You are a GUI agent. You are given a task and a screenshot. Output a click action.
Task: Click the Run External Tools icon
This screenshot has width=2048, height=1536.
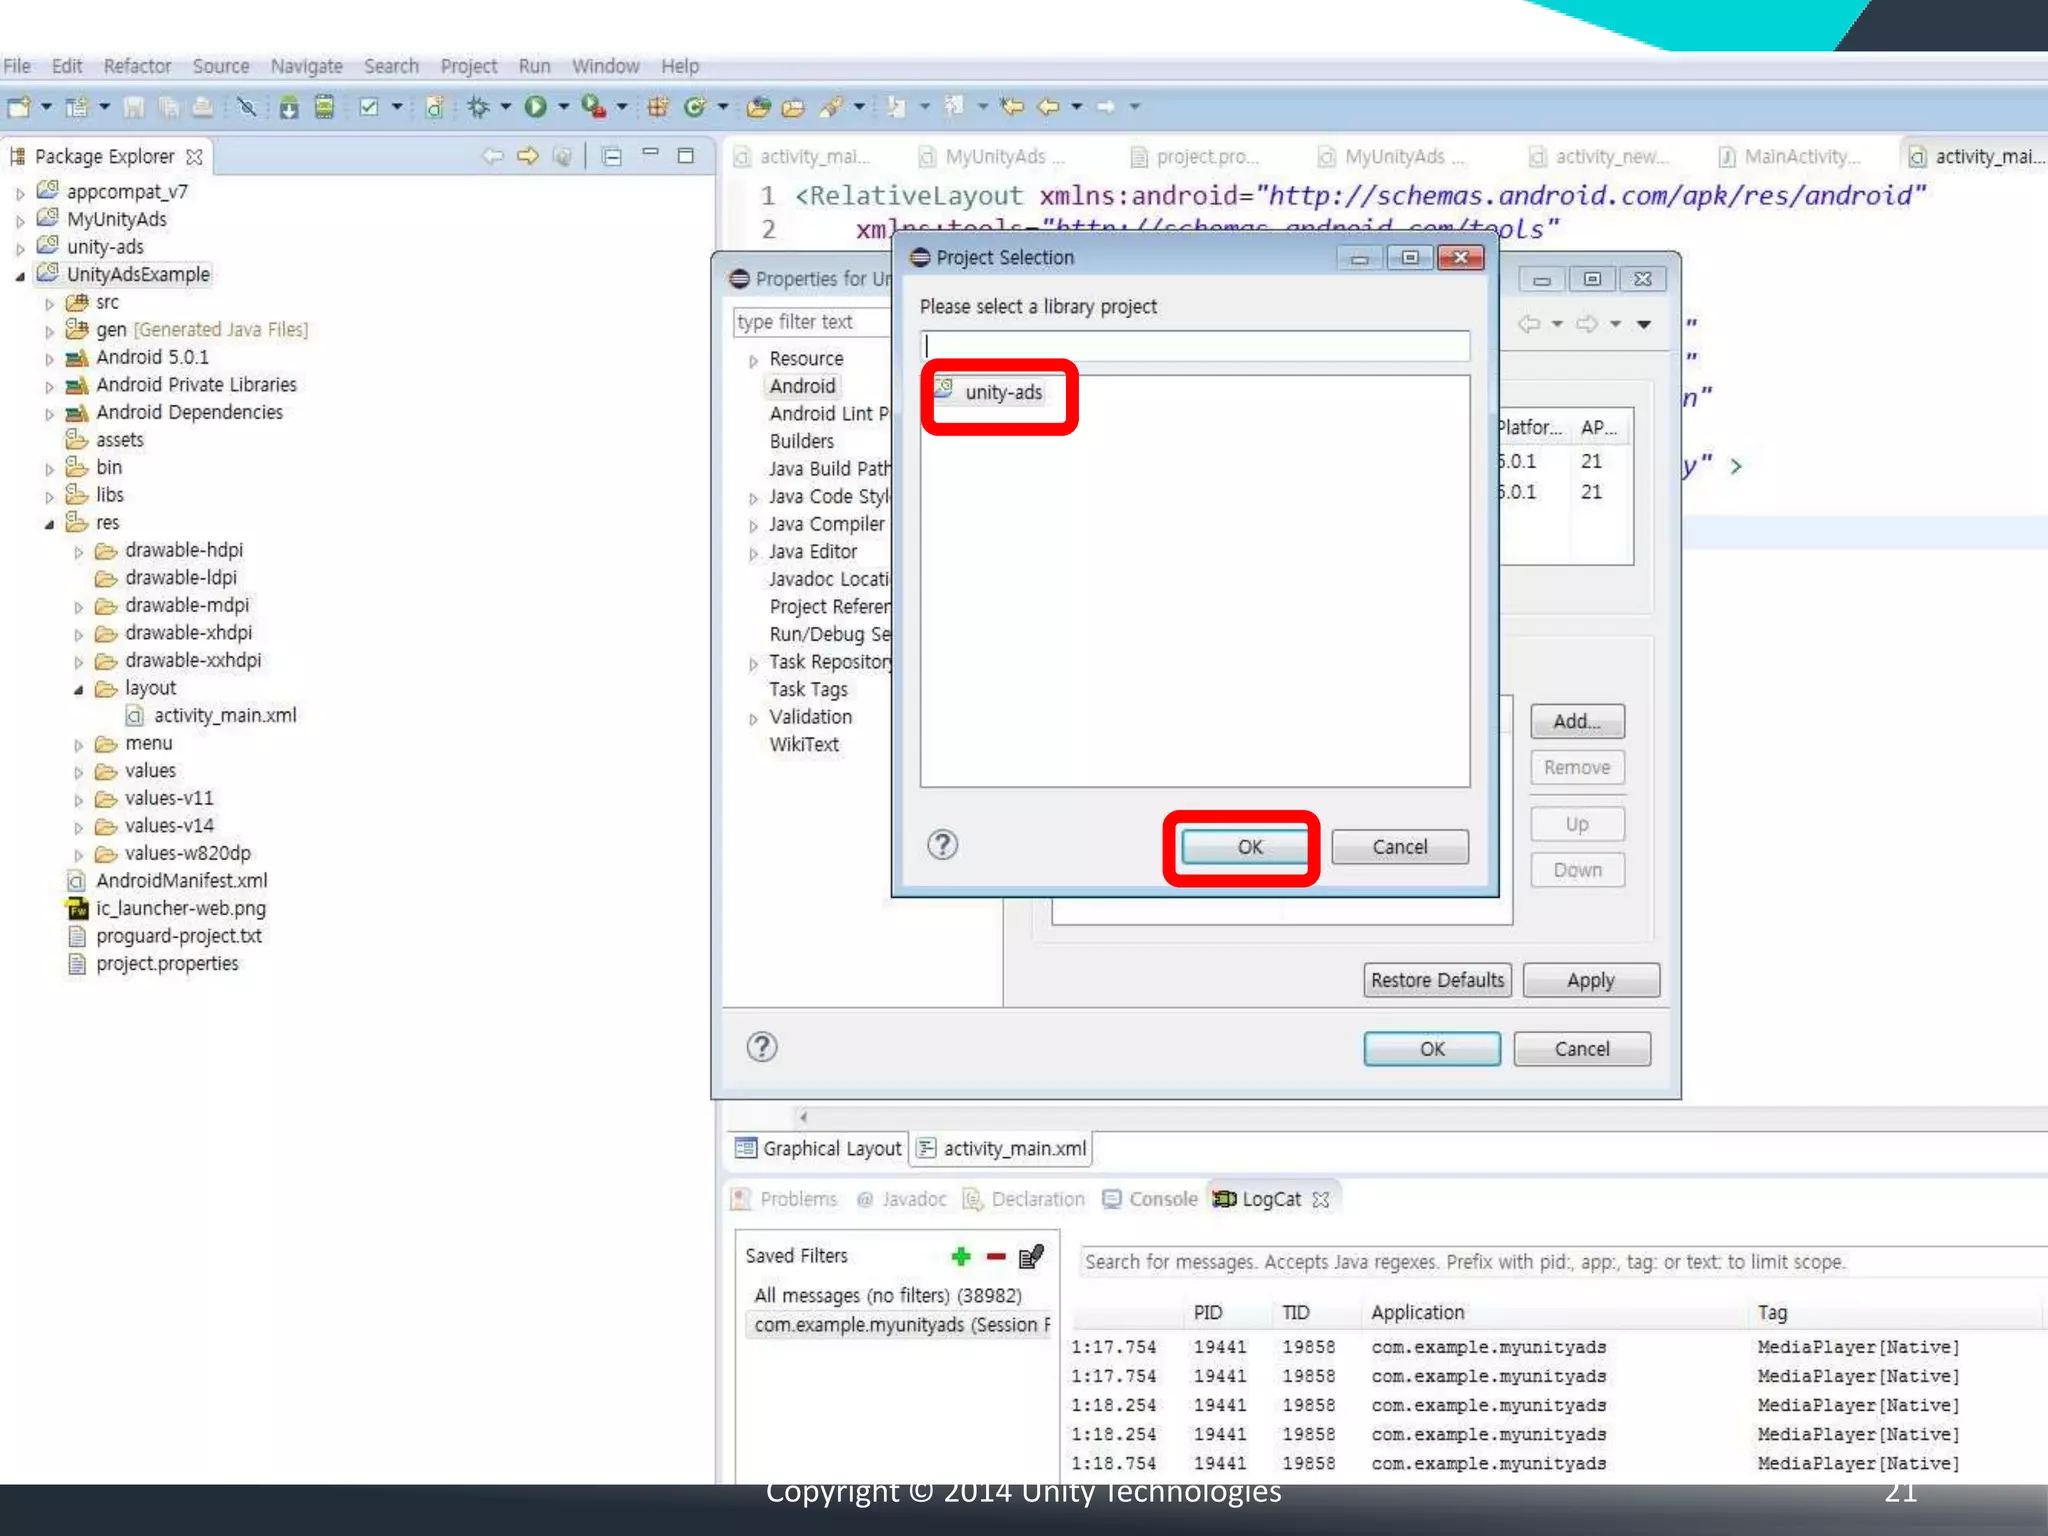tap(593, 106)
